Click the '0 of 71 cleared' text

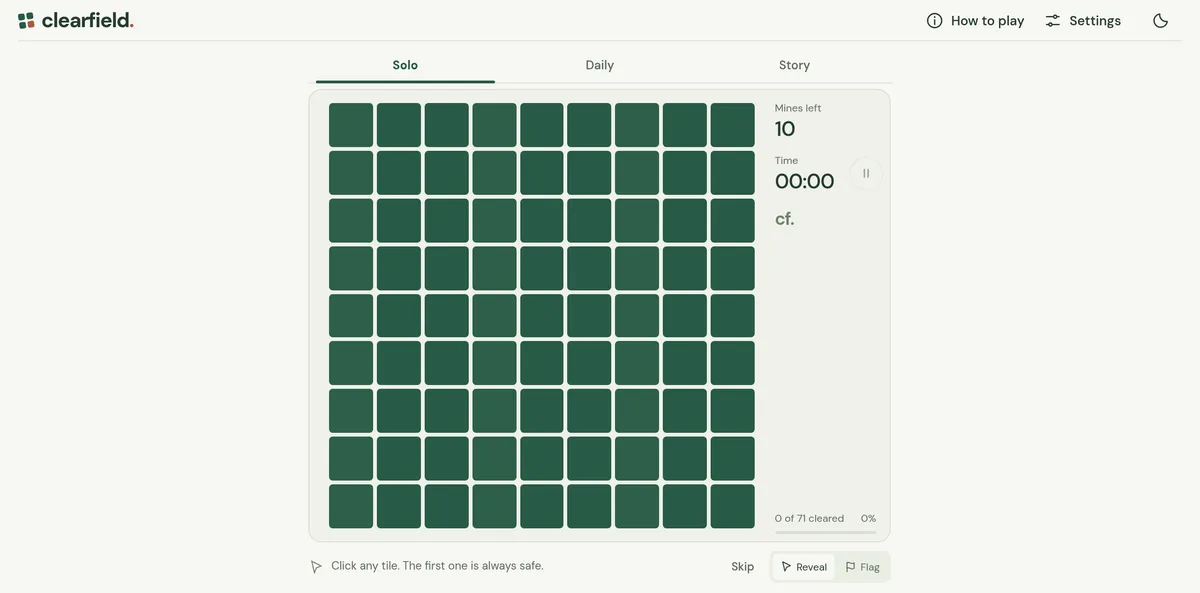point(809,519)
